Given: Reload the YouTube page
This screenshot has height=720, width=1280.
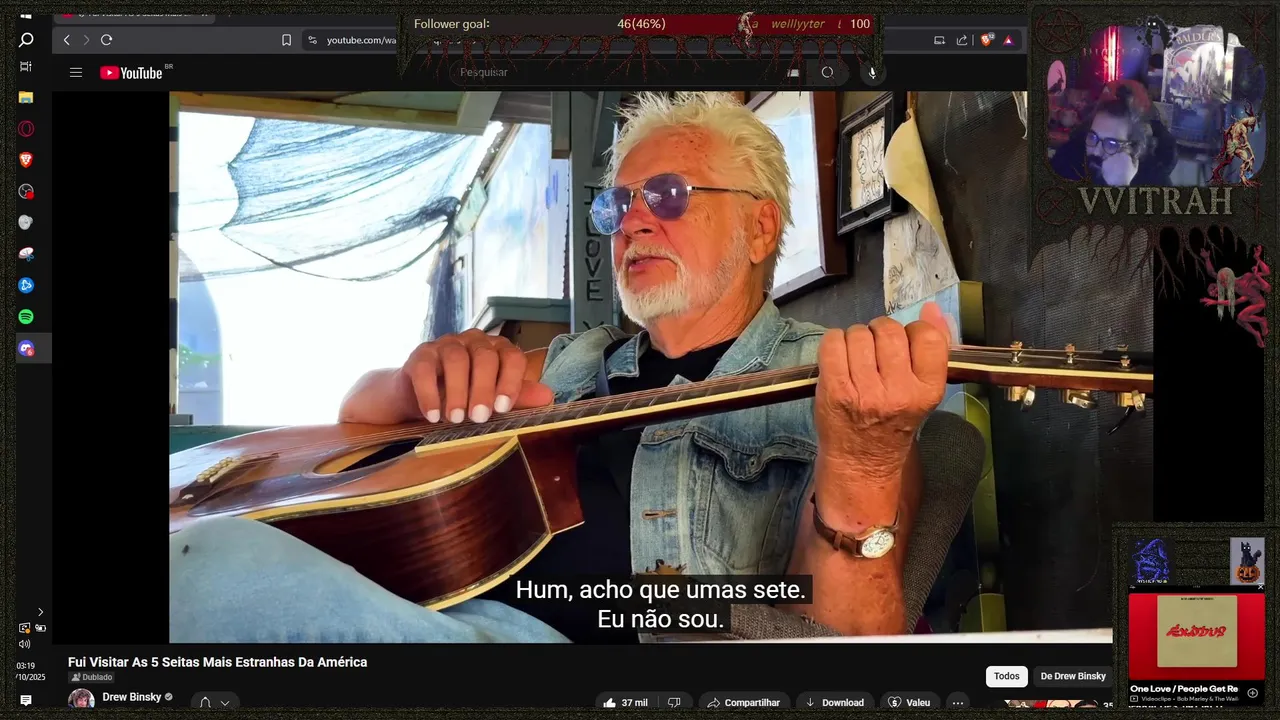Looking at the screenshot, I should (106, 40).
